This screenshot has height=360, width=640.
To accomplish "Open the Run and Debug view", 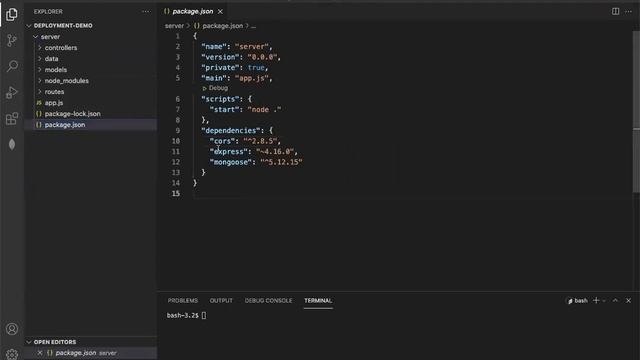I will pyautogui.click(x=12, y=92).
